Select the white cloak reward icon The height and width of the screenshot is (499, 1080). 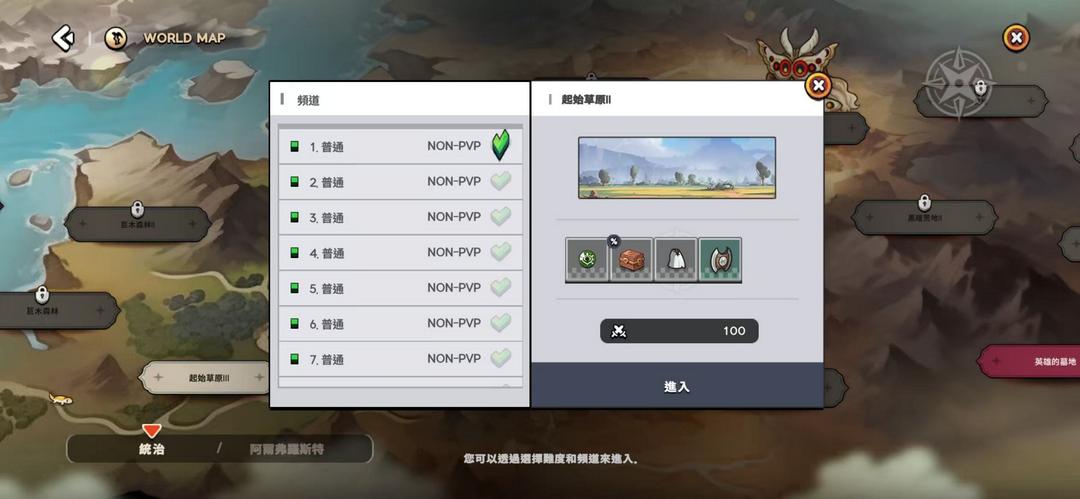click(x=676, y=260)
